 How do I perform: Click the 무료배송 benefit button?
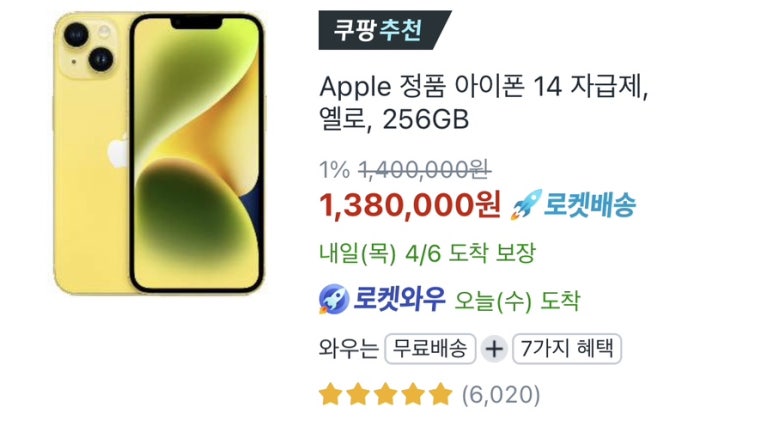[x=430, y=349]
